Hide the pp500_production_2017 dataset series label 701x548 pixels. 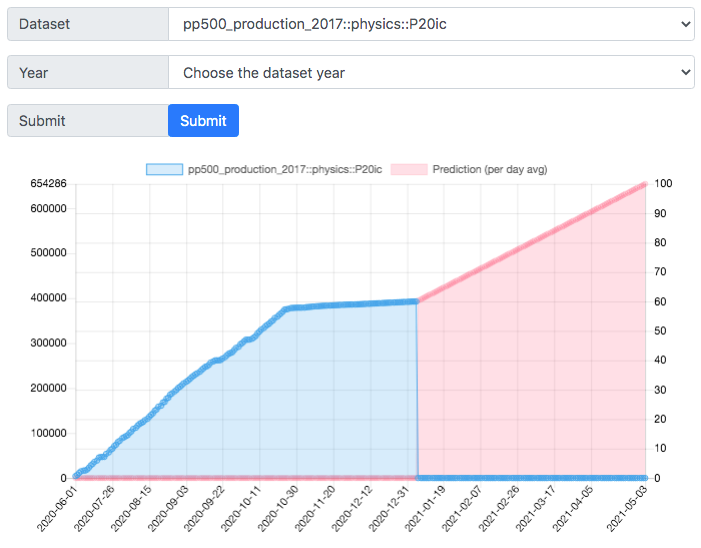pos(285,169)
